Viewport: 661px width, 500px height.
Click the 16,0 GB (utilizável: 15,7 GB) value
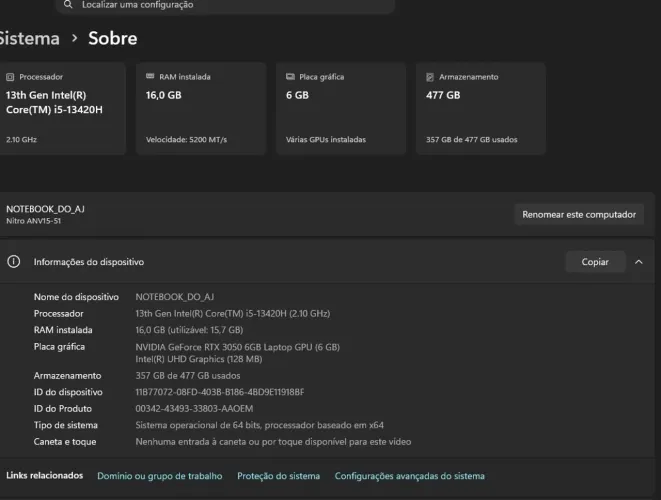(x=189, y=330)
